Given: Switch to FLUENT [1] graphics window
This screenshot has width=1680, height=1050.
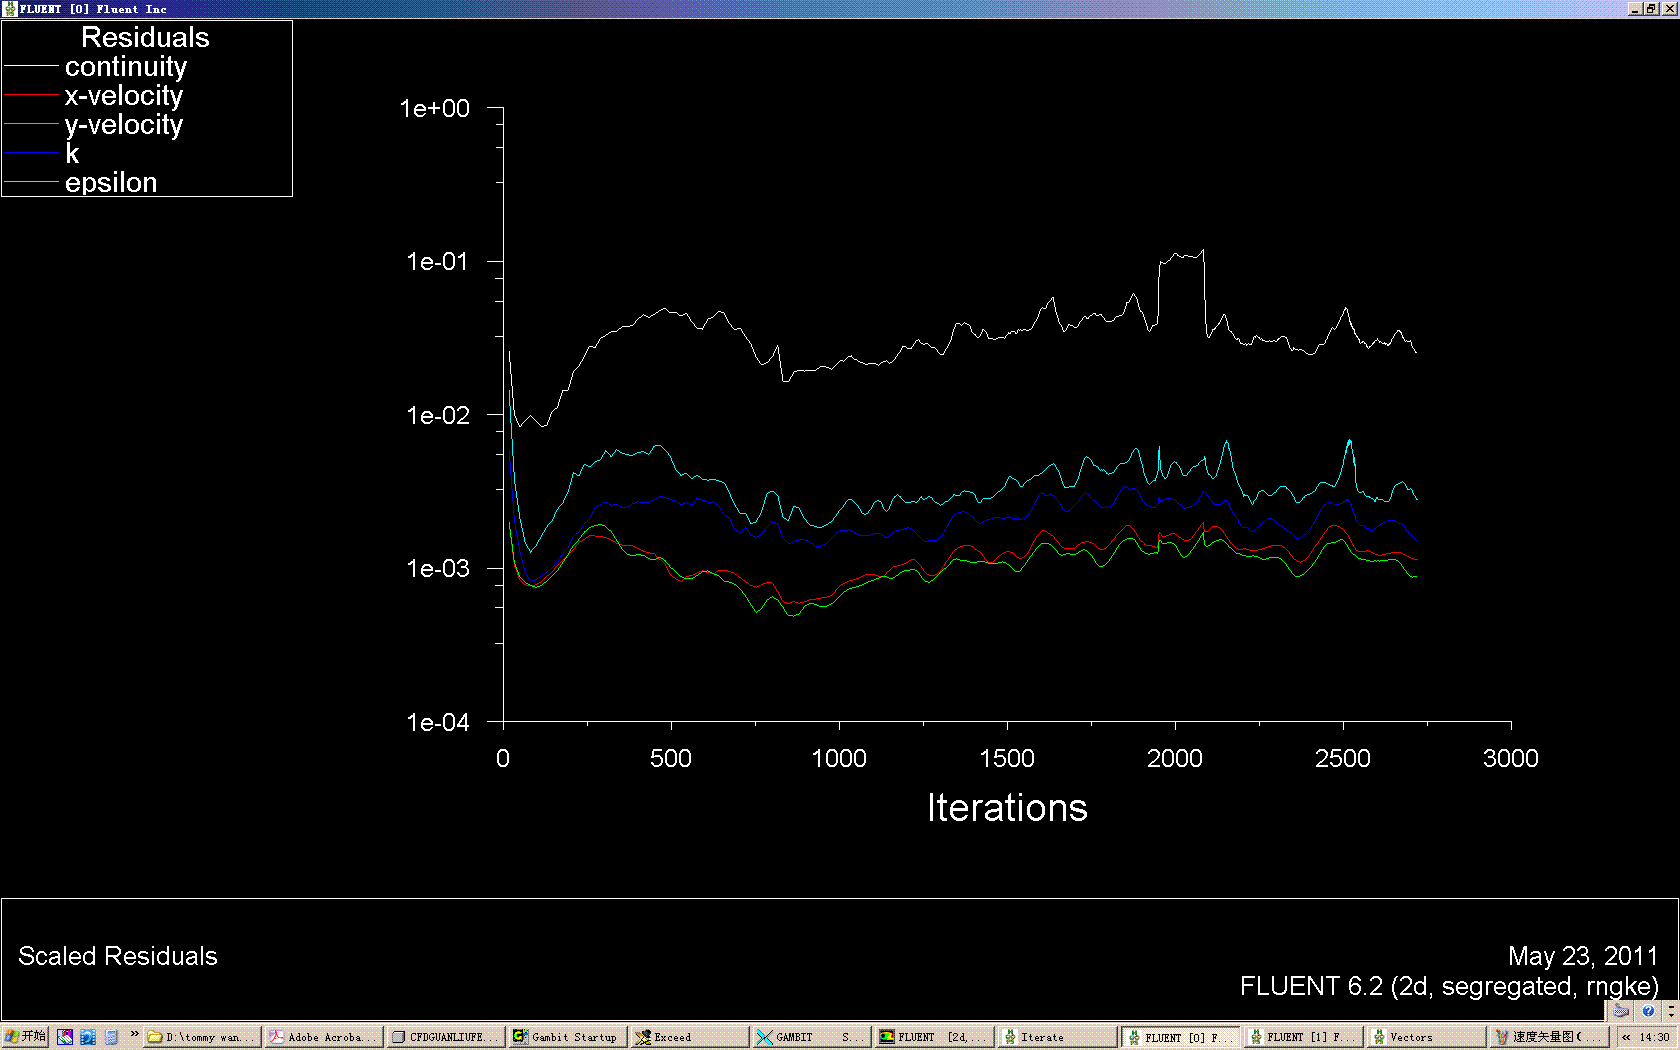Looking at the screenshot, I should pos(1301,1037).
